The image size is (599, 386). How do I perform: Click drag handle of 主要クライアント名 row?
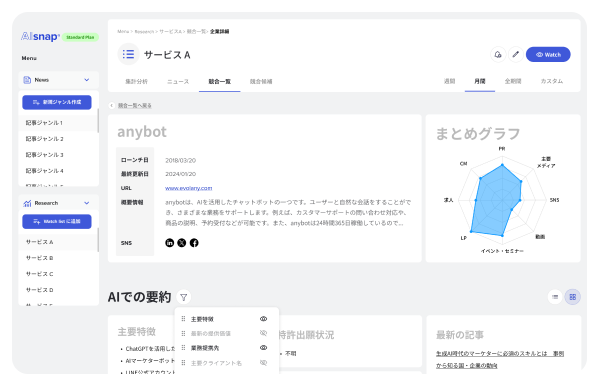[183, 363]
